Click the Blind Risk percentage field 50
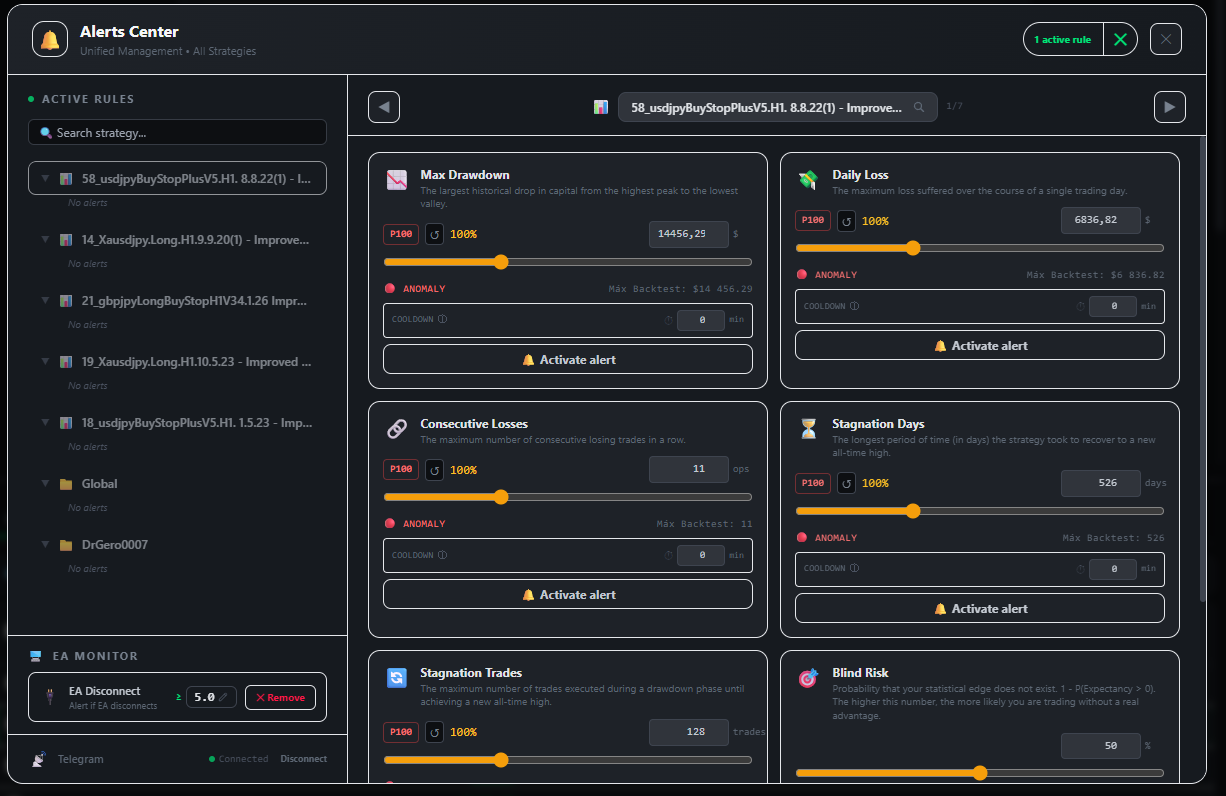 coord(1101,746)
